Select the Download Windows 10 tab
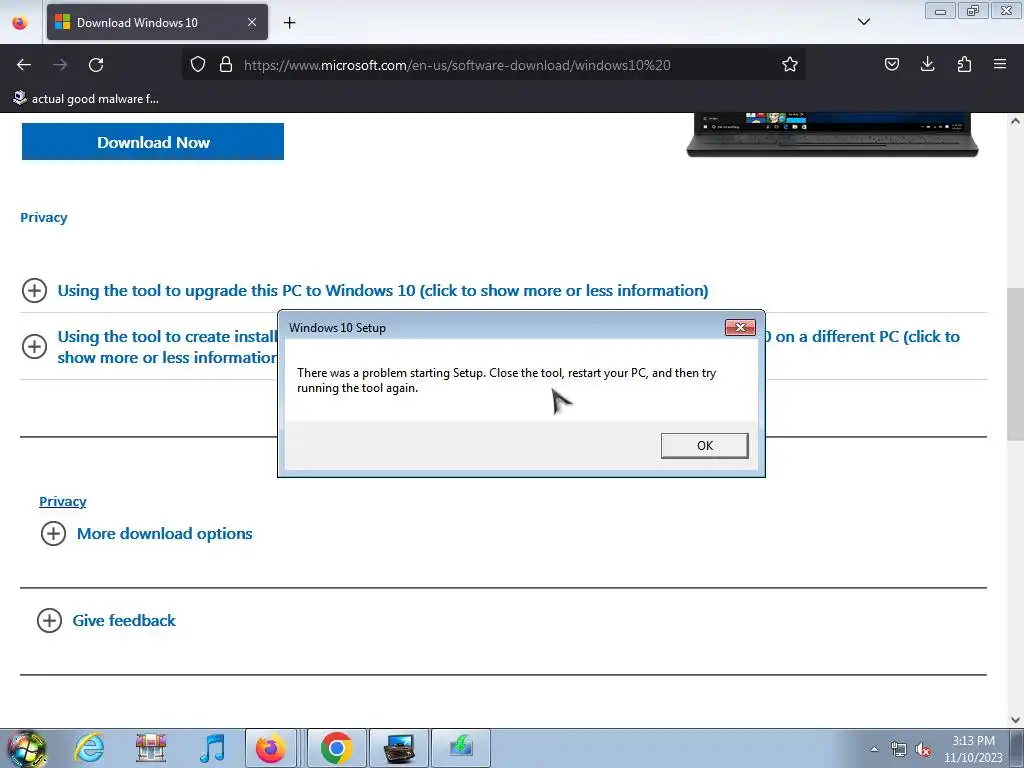Image resolution: width=1024 pixels, height=768 pixels. (x=157, y=22)
